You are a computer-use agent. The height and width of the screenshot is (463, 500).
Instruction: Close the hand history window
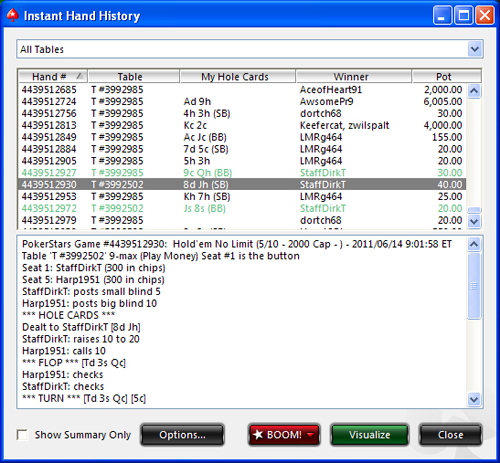tap(451, 435)
